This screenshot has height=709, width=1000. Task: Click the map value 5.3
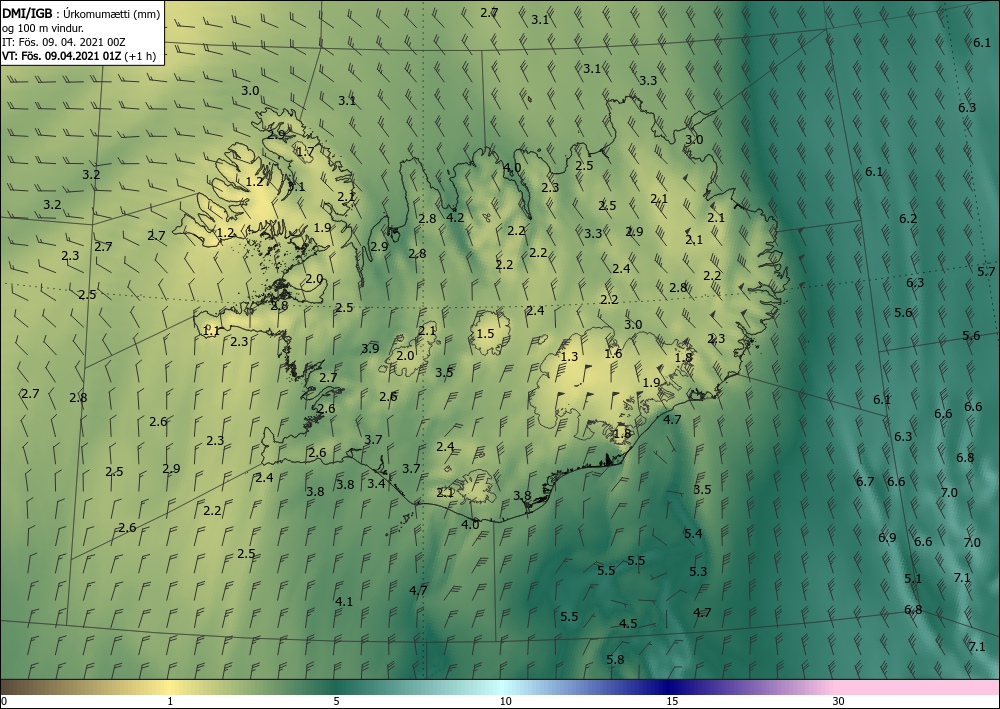(698, 571)
